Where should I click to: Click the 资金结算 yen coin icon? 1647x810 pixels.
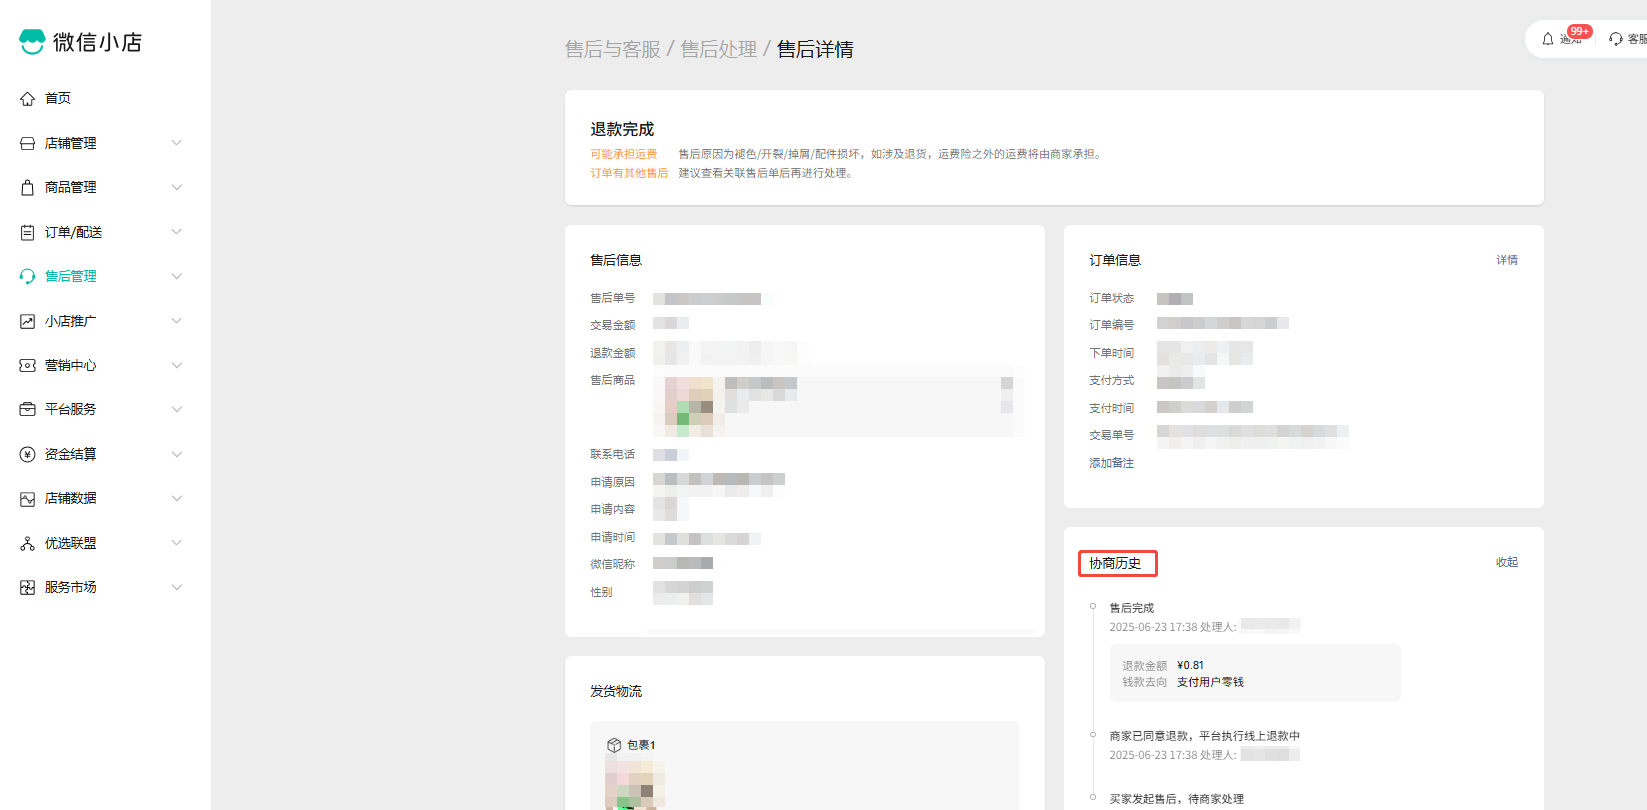pos(27,454)
